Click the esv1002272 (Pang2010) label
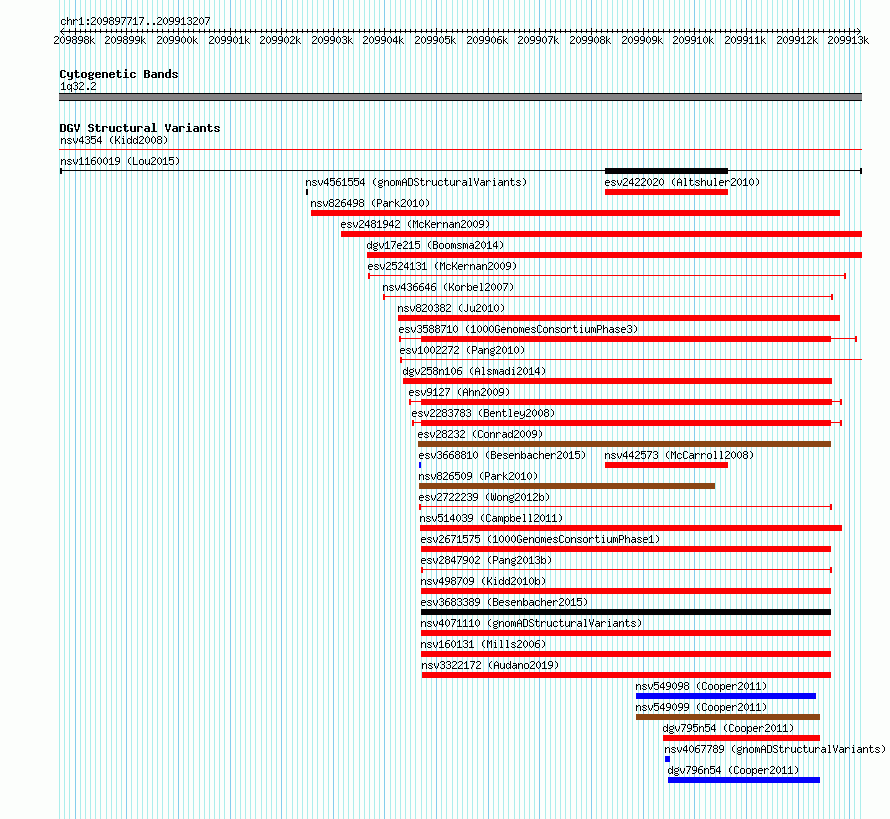This screenshot has width=890, height=819. pyautogui.click(x=462, y=350)
